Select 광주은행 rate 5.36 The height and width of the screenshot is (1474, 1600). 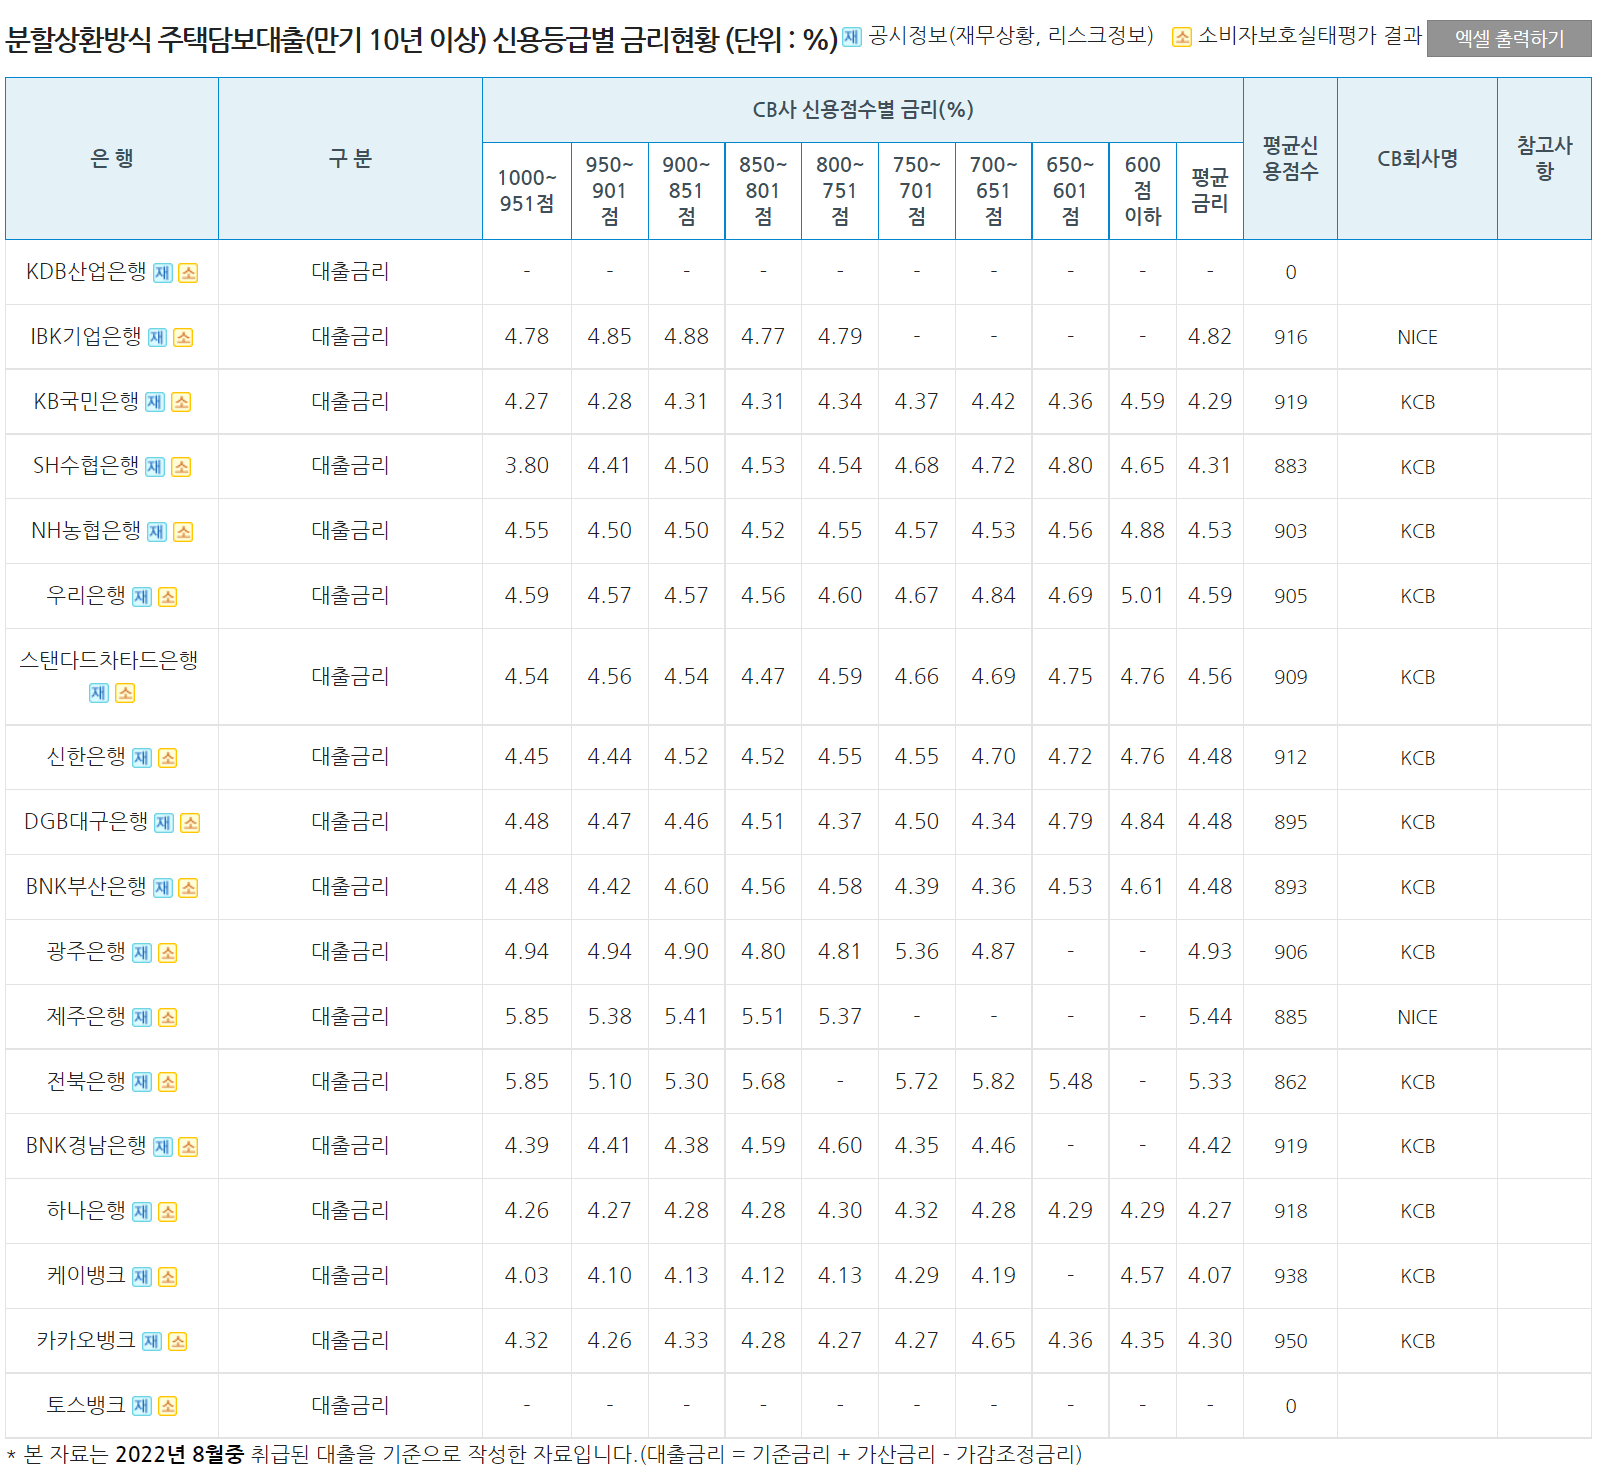pyautogui.click(x=917, y=952)
